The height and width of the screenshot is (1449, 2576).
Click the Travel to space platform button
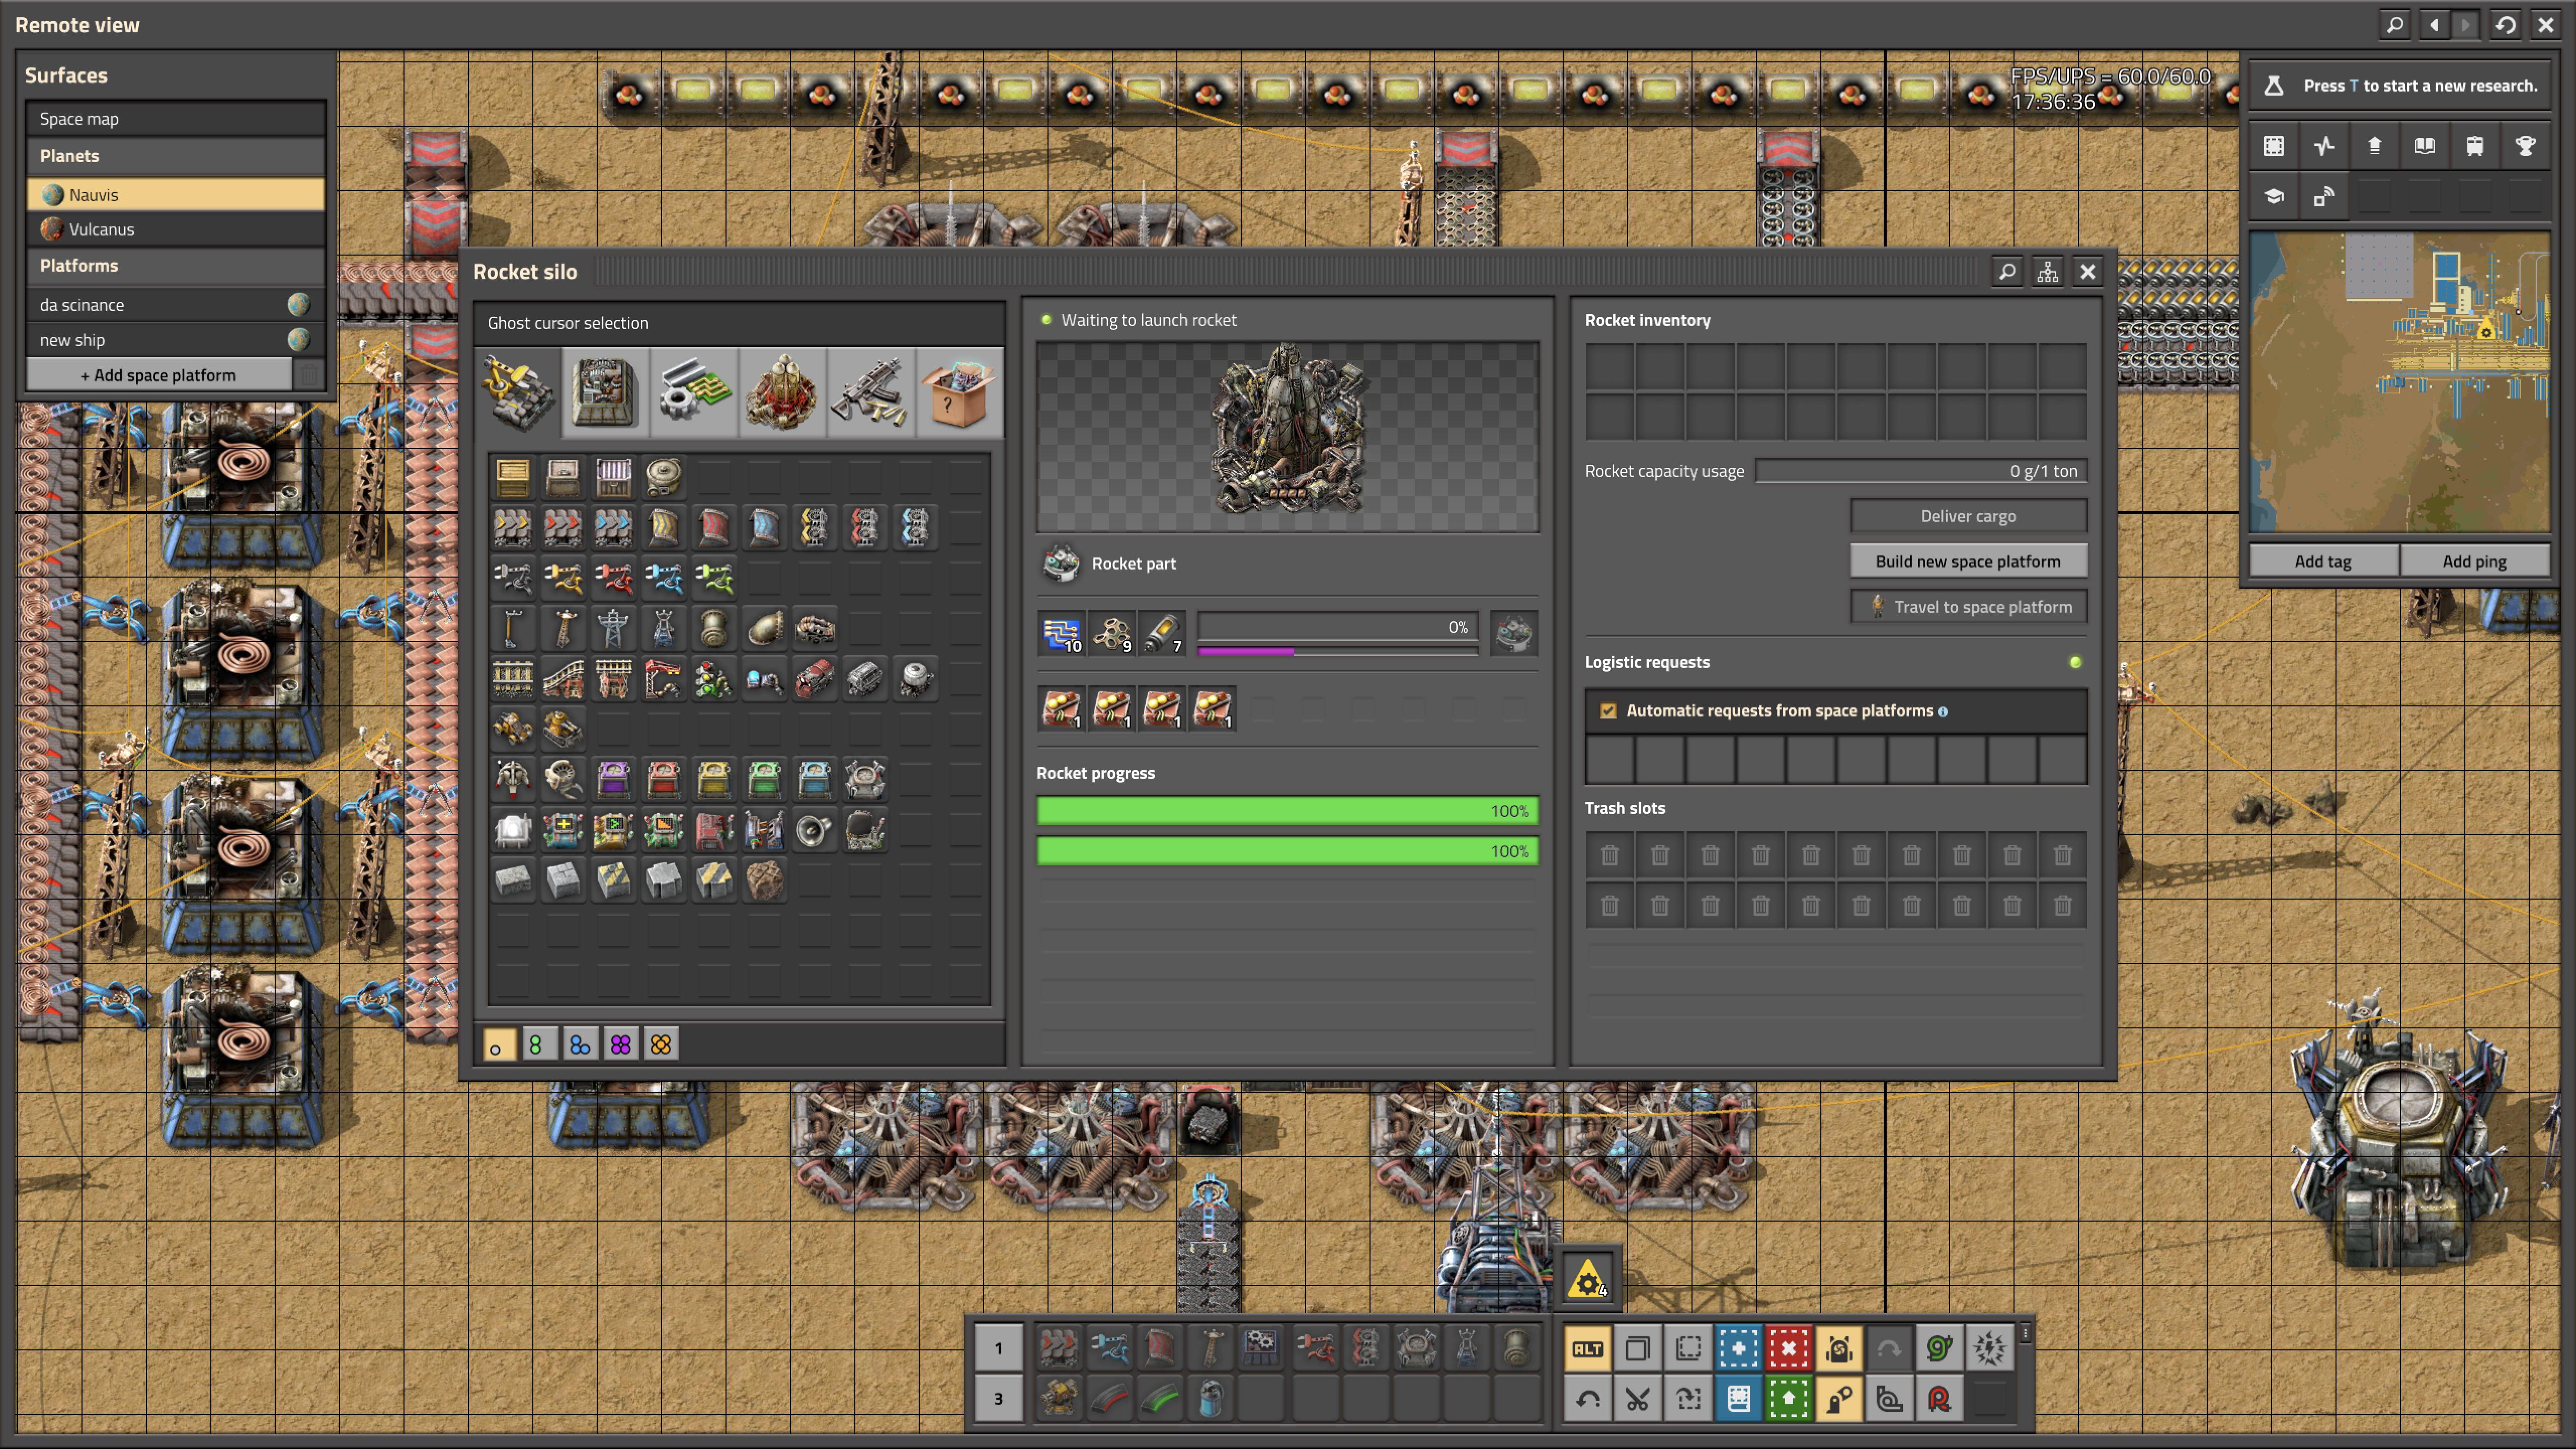1968,606
